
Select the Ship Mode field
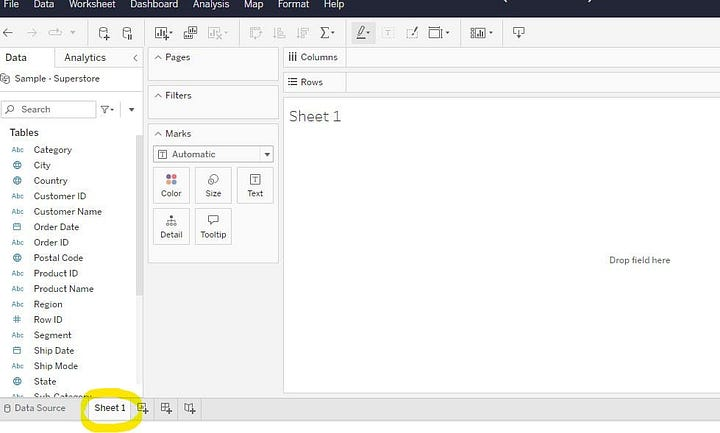56,366
